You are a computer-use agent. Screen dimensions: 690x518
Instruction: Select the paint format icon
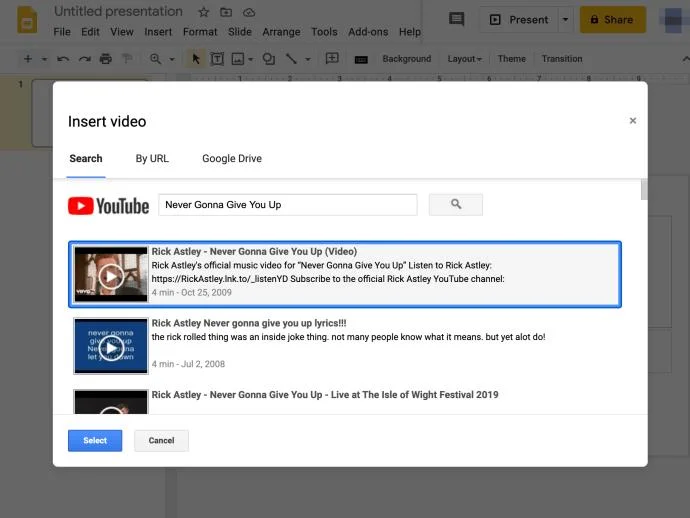127,59
